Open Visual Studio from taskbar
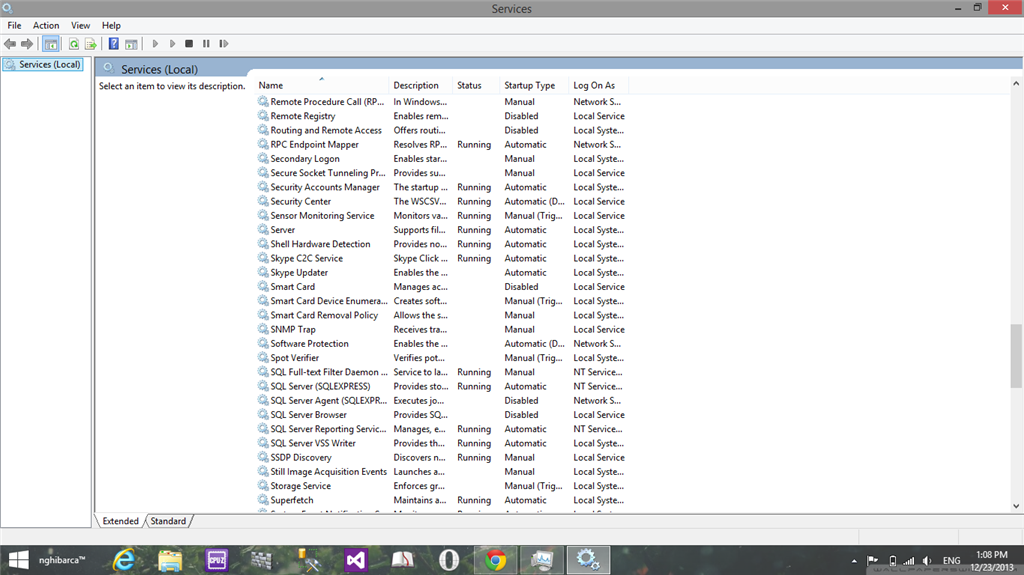 tap(356, 560)
